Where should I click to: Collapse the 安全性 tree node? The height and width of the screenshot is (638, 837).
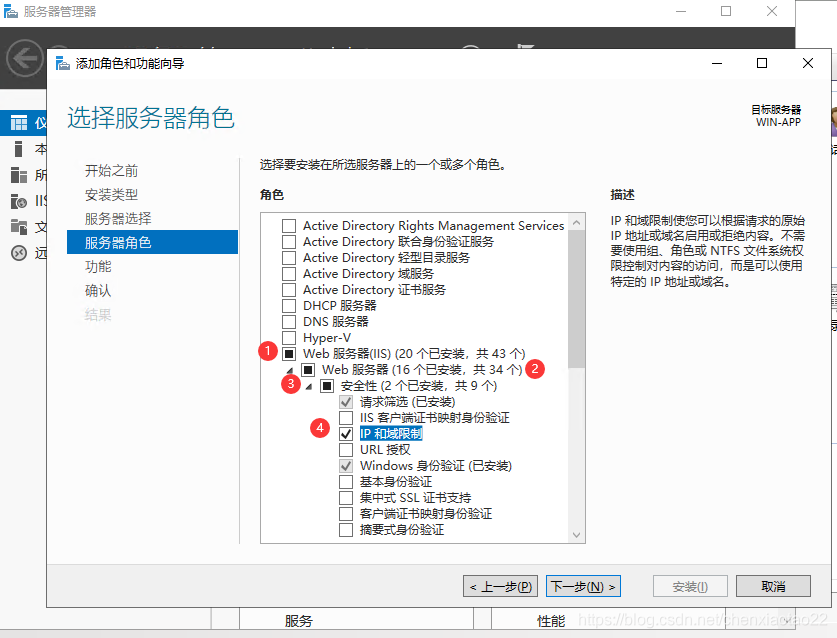(309, 386)
